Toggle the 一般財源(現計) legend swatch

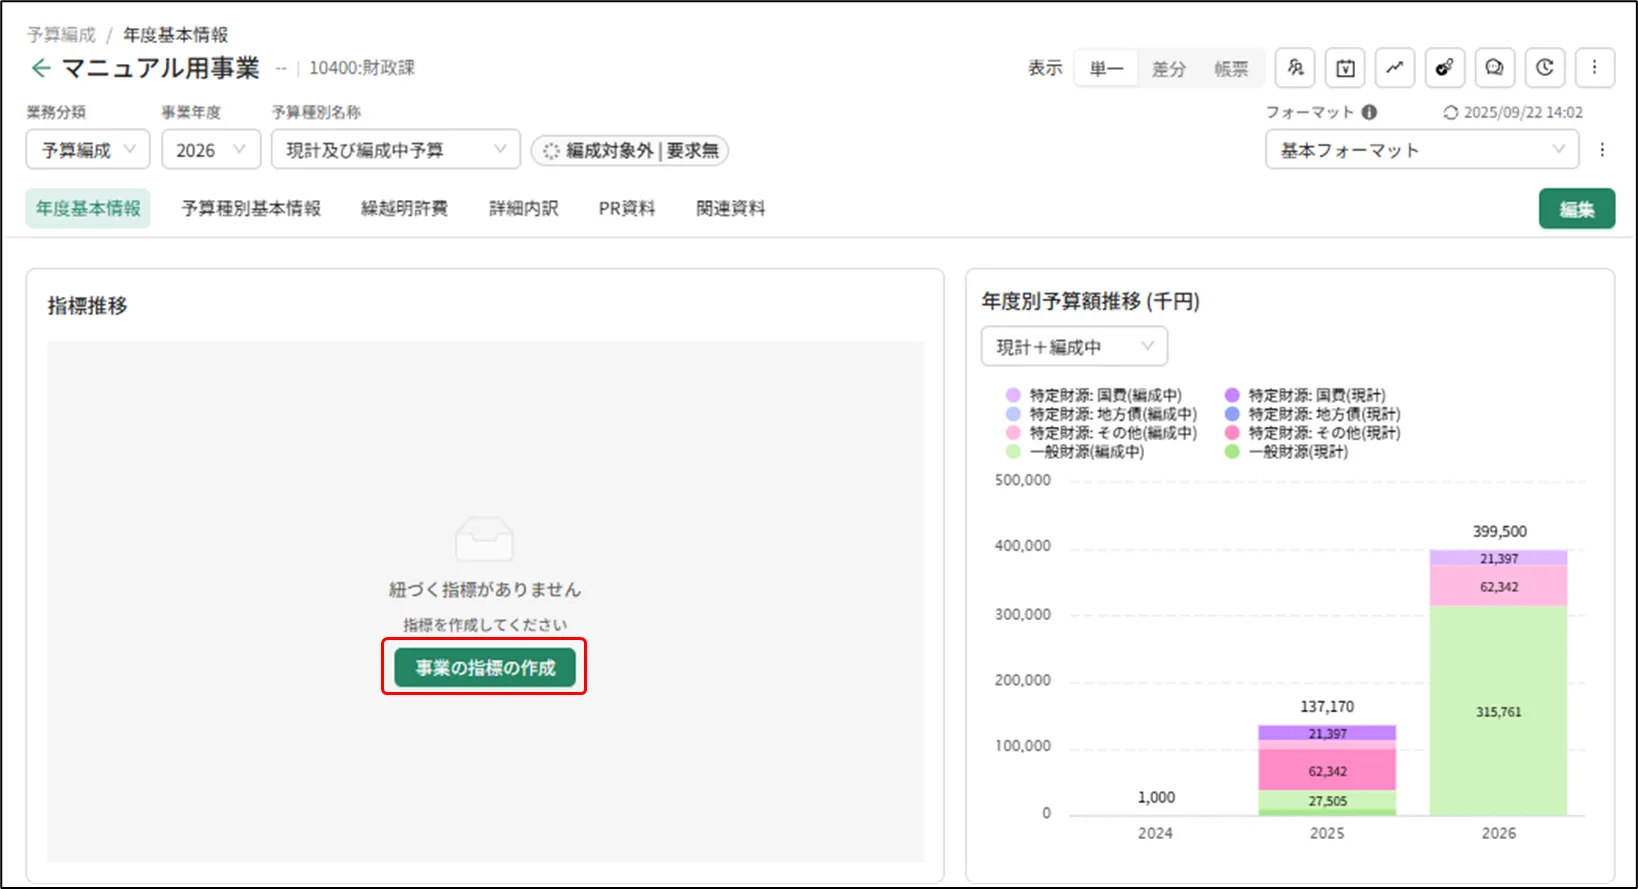(x=1232, y=452)
